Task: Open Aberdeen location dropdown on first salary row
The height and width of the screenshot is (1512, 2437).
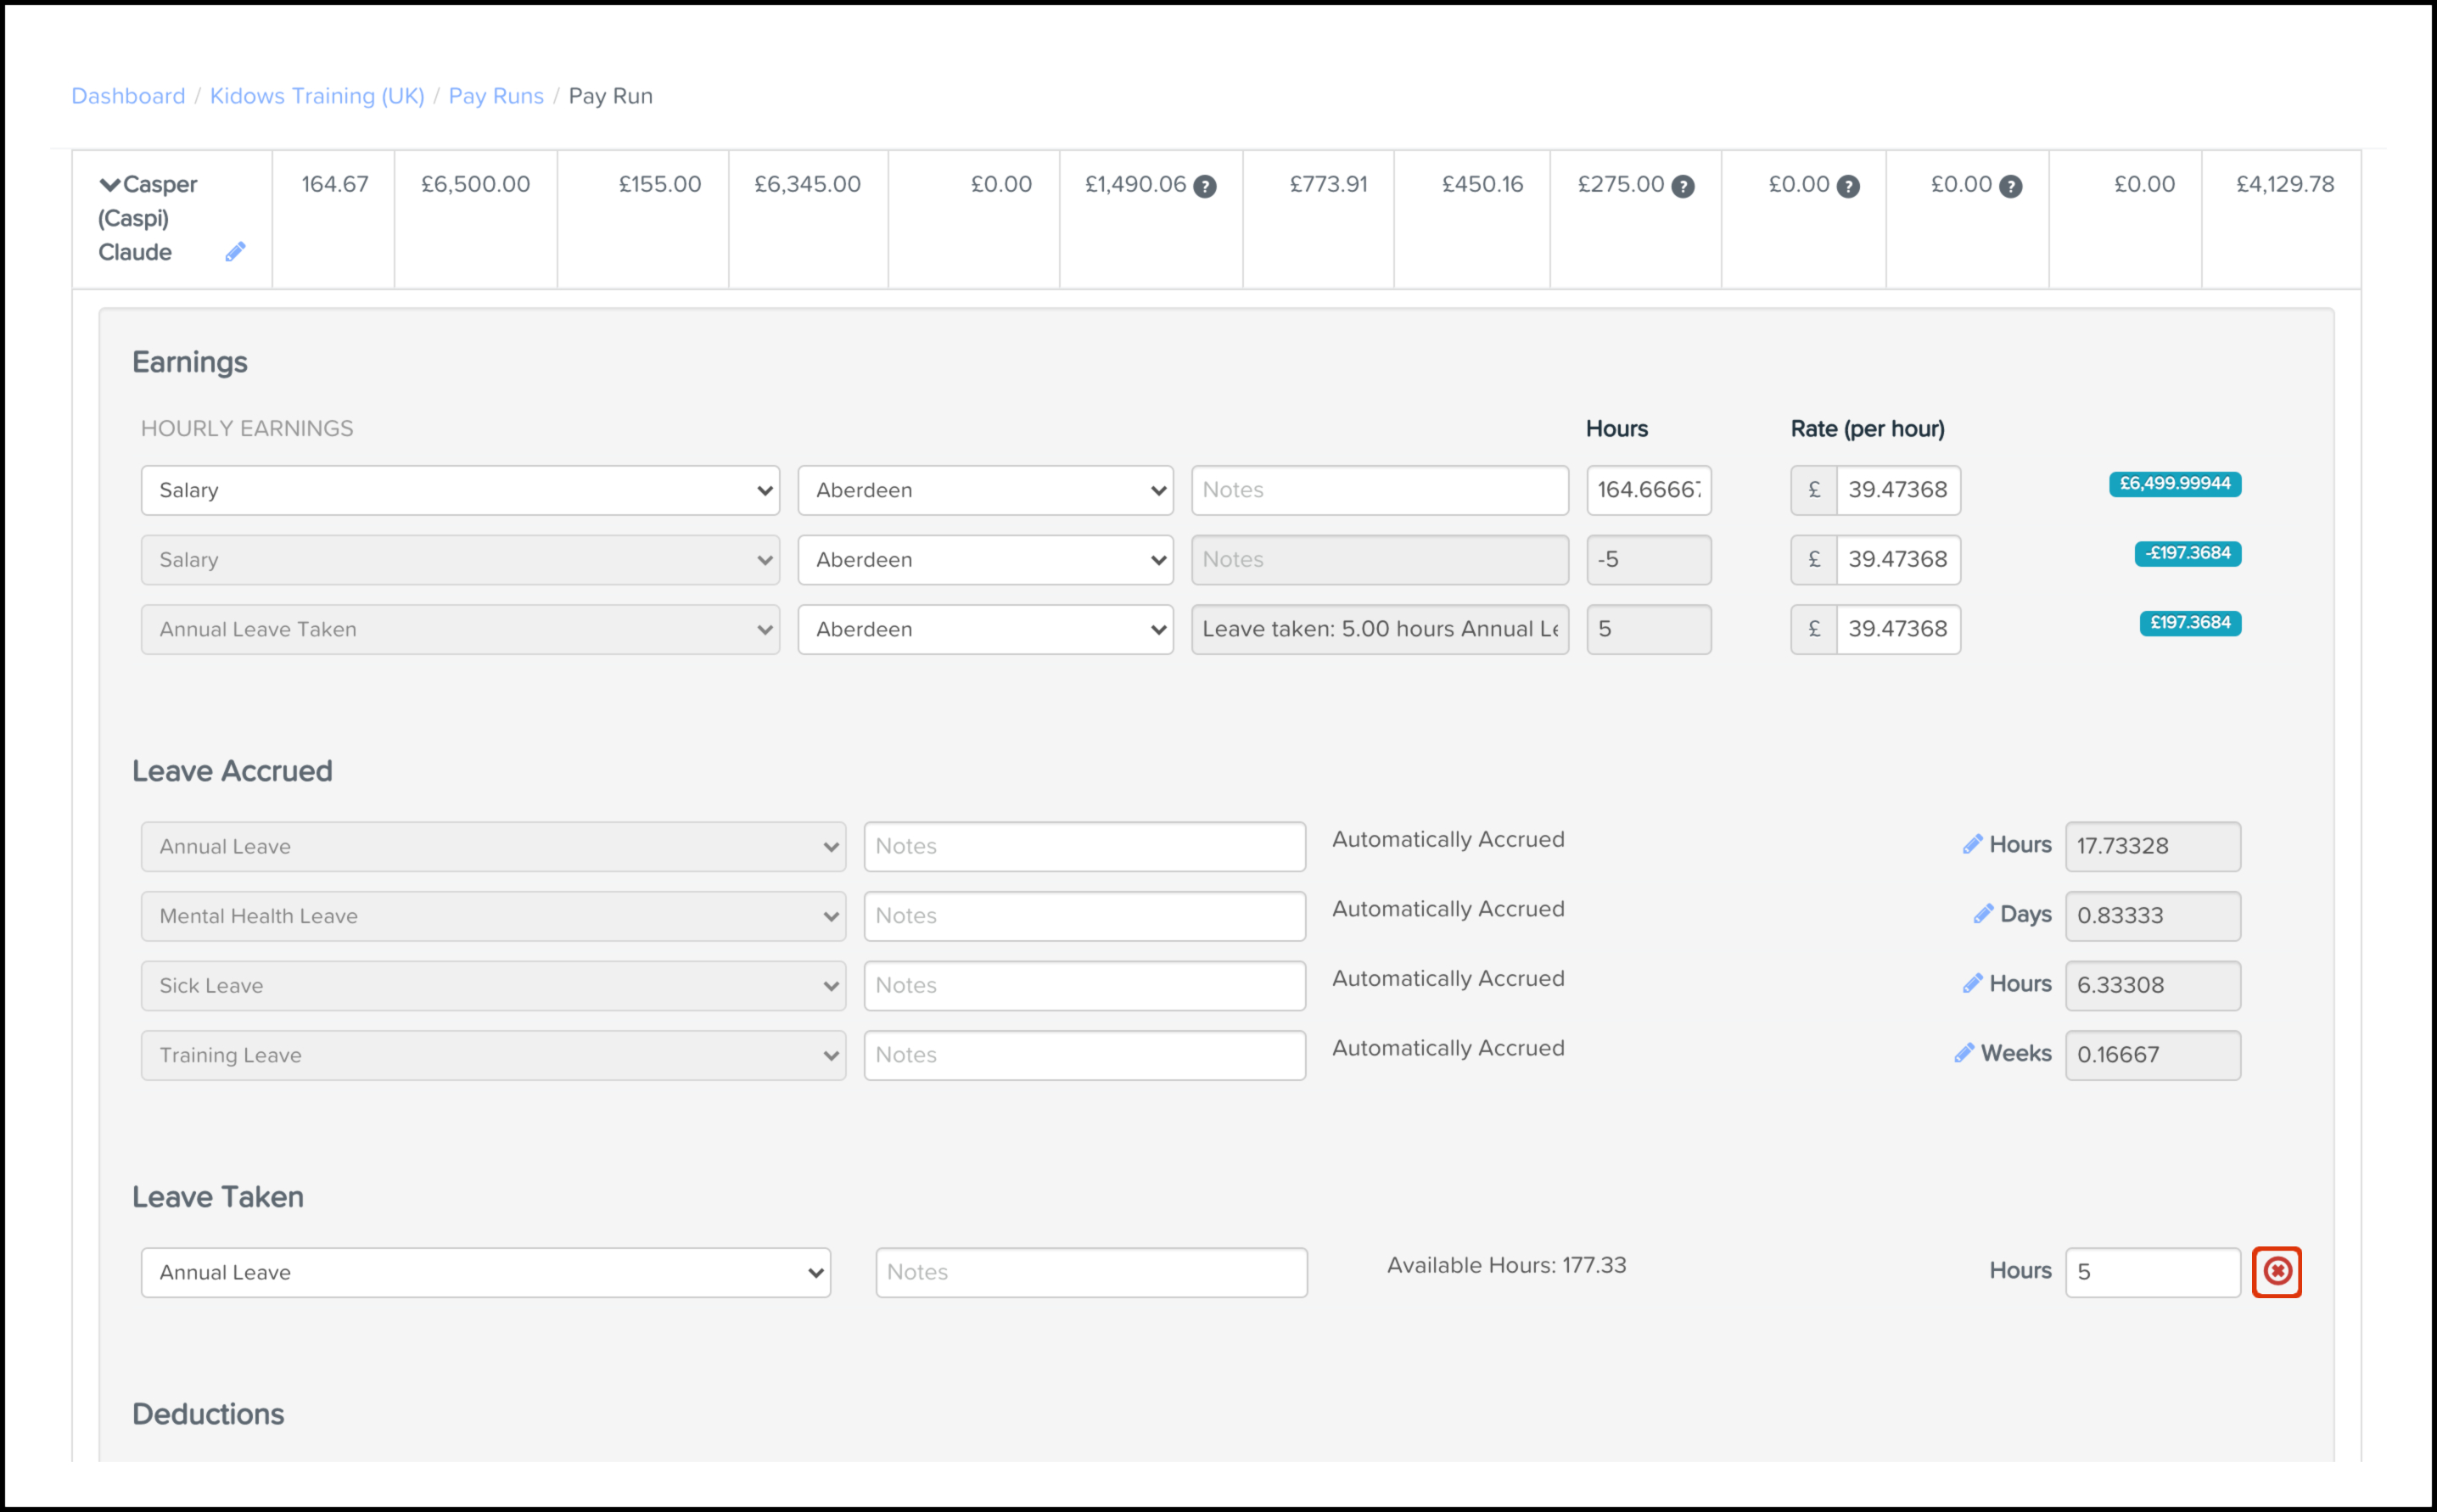Action: pos(985,490)
